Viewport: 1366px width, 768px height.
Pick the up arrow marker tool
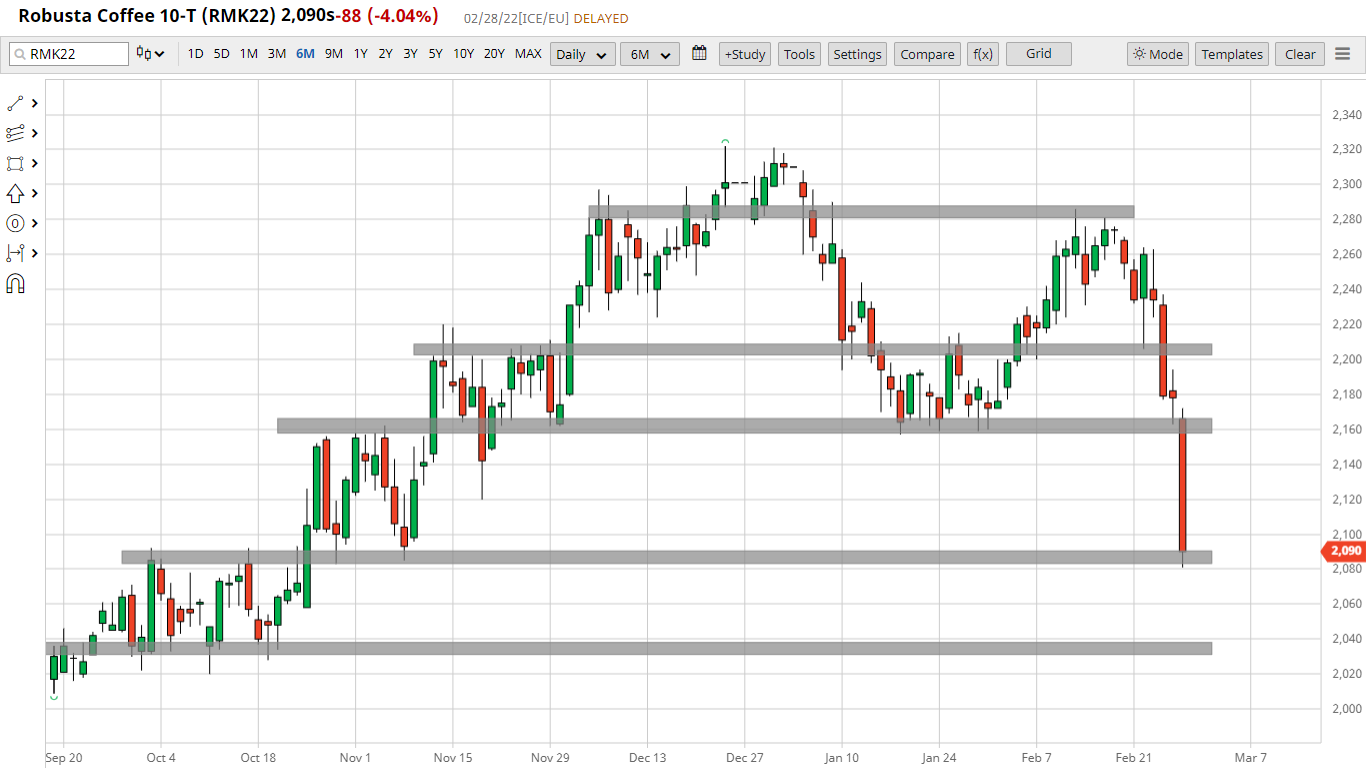[15, 193]
